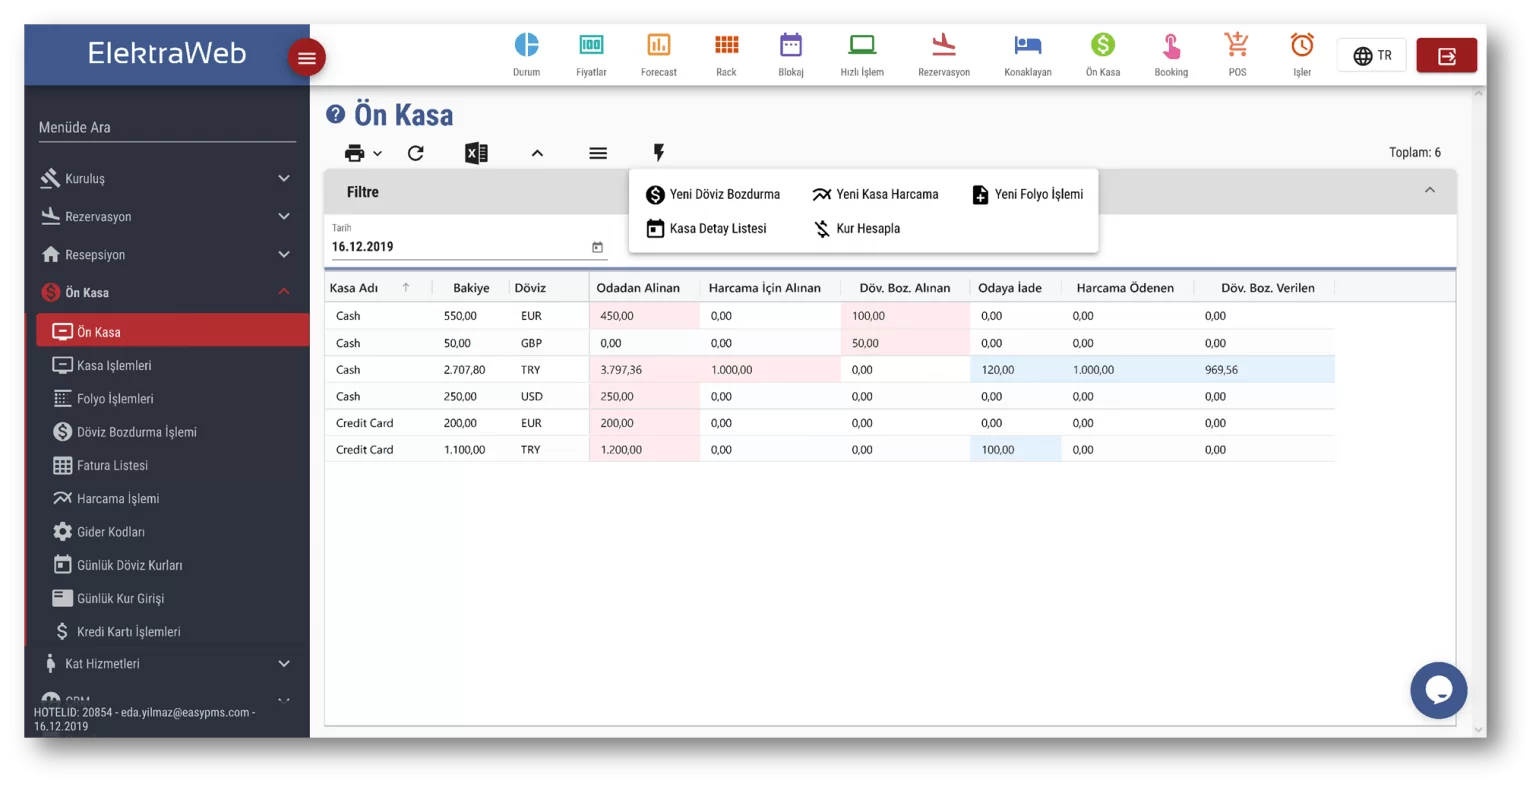Click the red logout button
The width and height of the screenshot is (1536, 787).
click(1446, 56)
